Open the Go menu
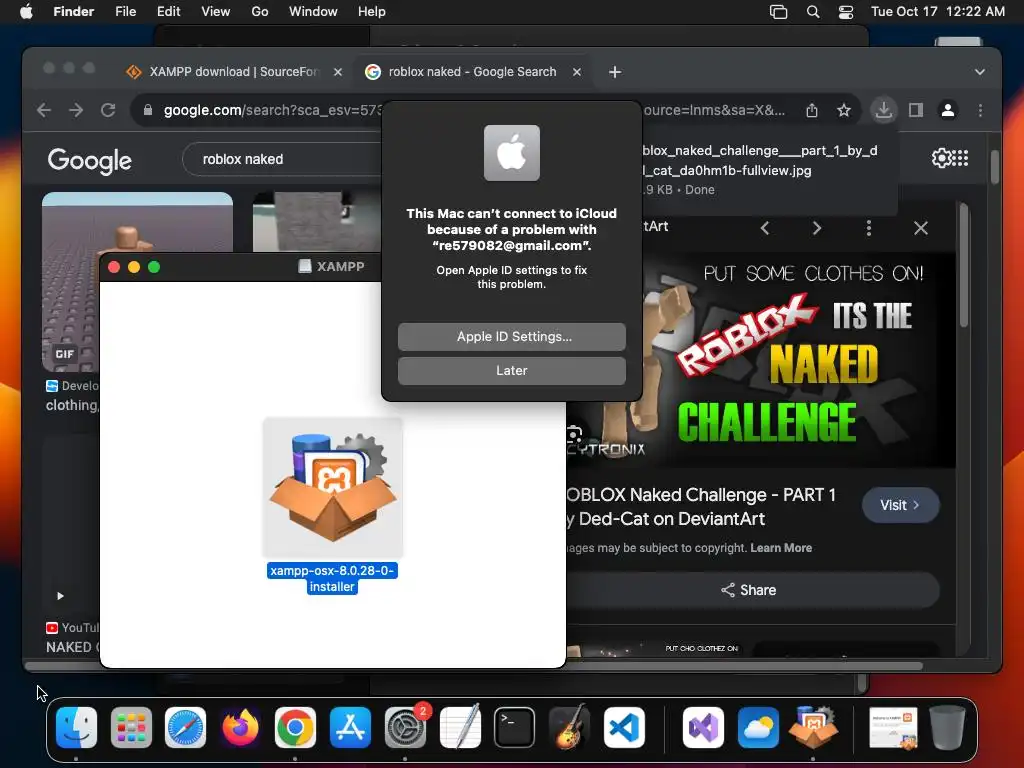This screenshot has width=1024, height=768. pos(259,11)
